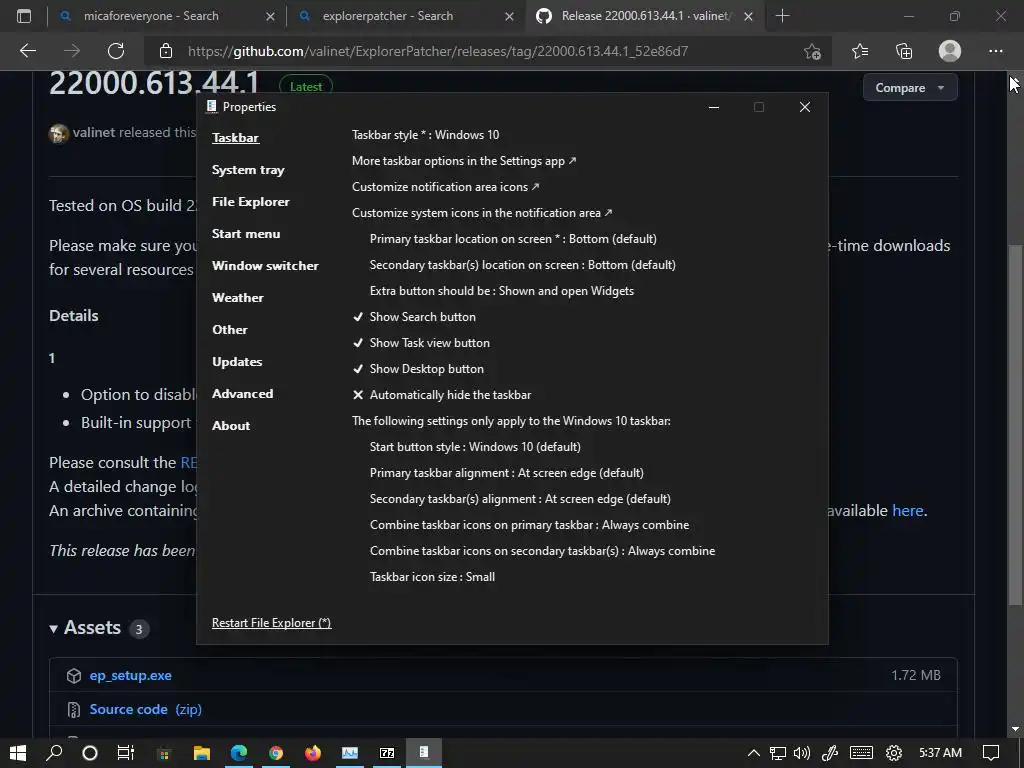Open Firefox icon on taskbar

(x=313, y=753)
